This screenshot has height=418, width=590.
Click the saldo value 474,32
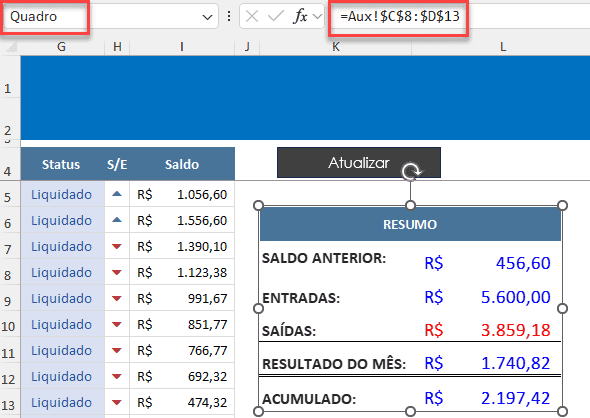pos(208,402)
